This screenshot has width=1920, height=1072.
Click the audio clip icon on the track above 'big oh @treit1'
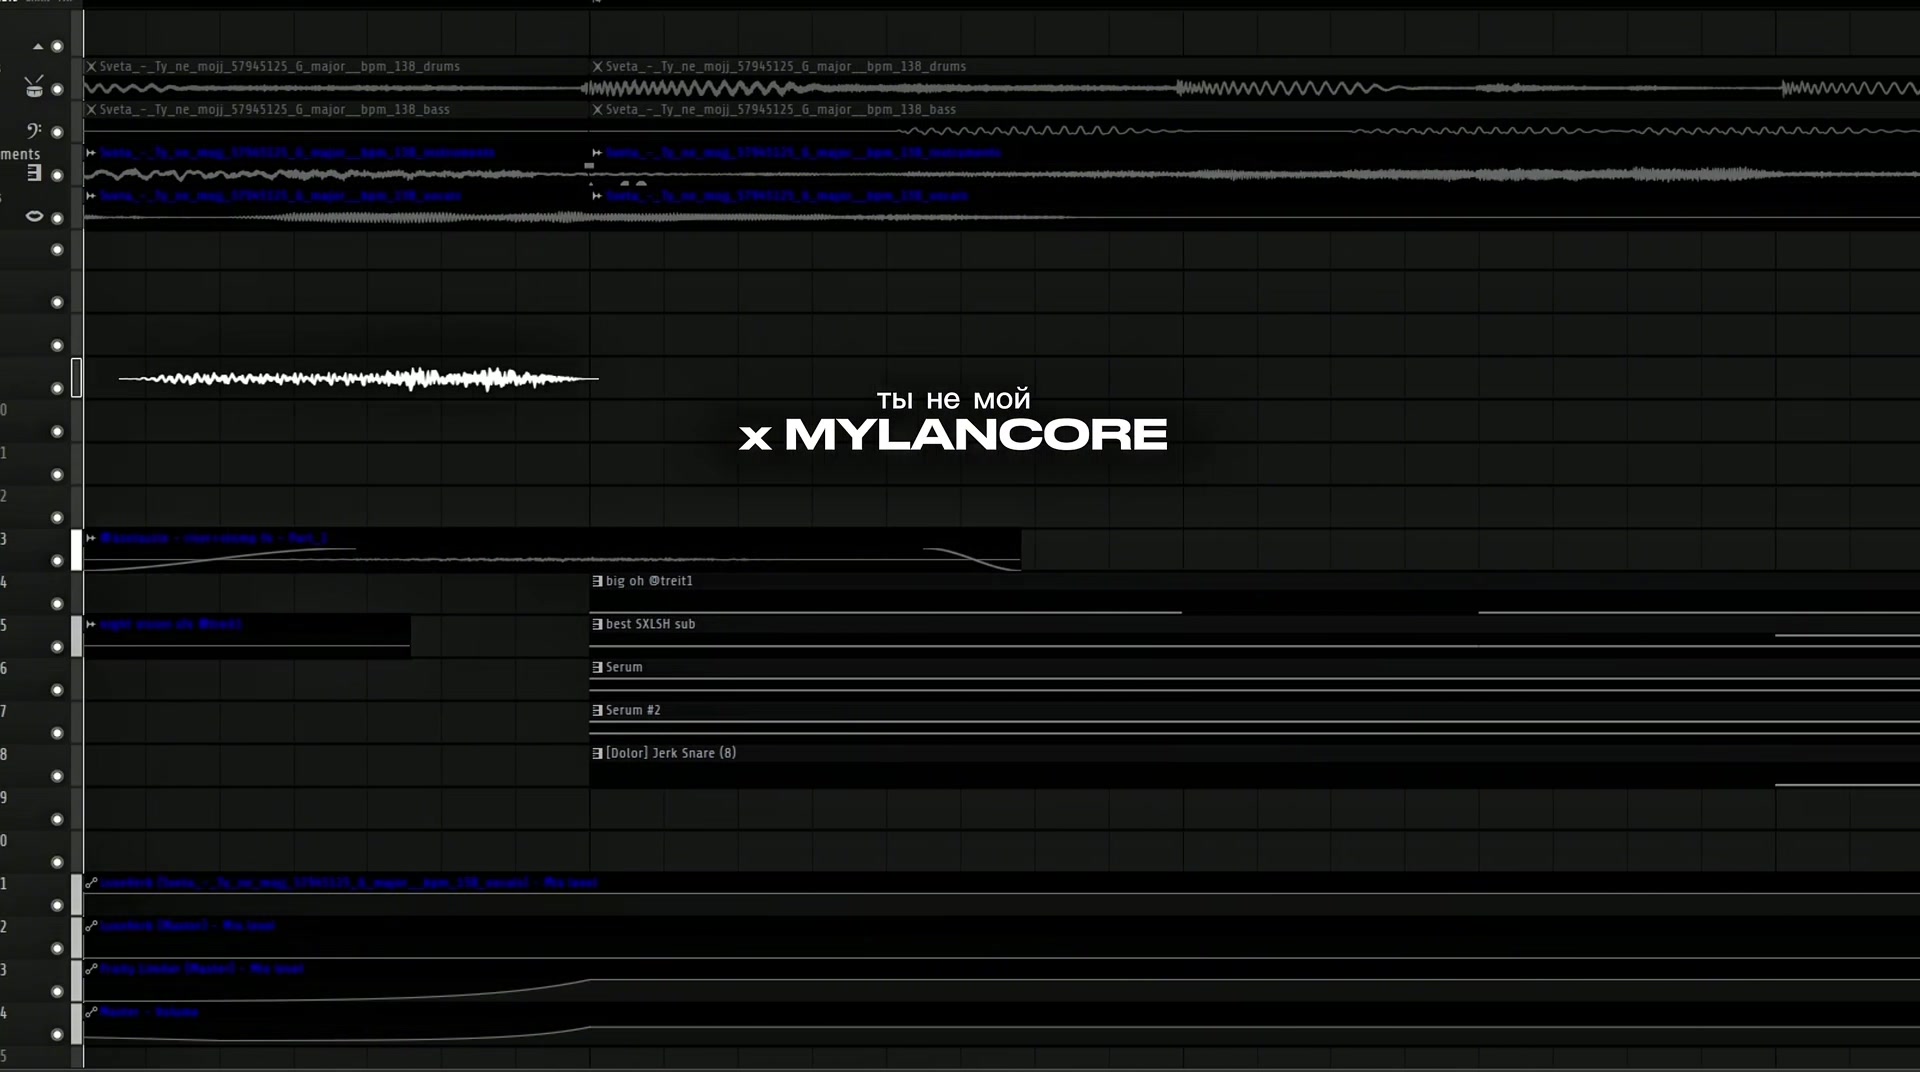click(x=91, y=538)
